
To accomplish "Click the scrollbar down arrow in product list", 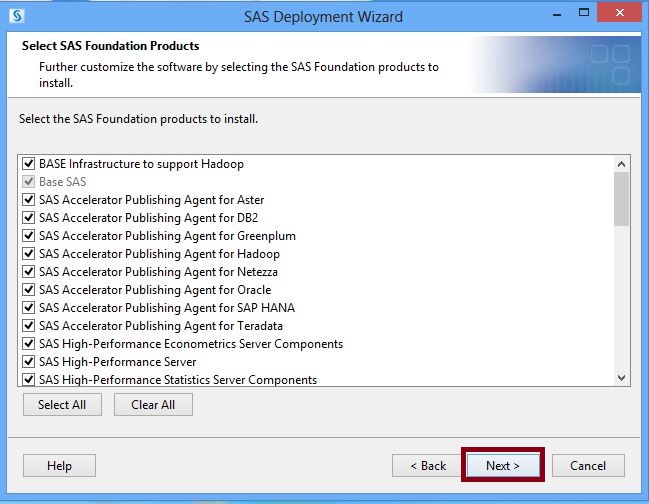I will pyautogui.click(x=621, y=377).
